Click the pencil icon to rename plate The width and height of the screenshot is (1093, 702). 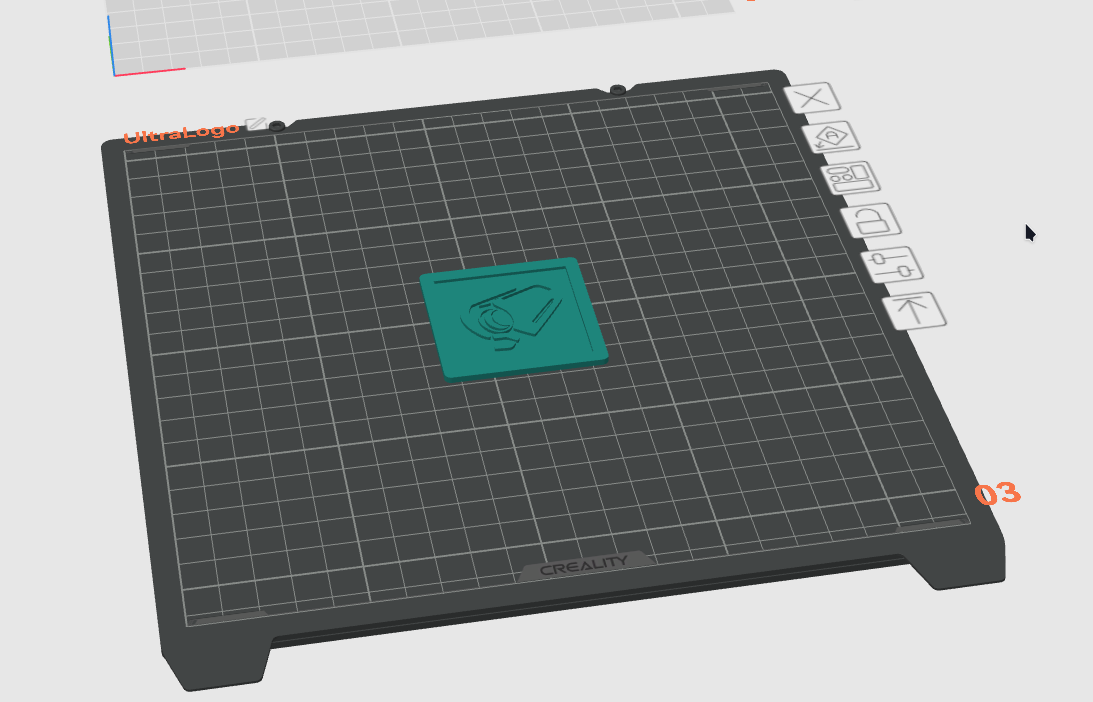coord(257,123)
